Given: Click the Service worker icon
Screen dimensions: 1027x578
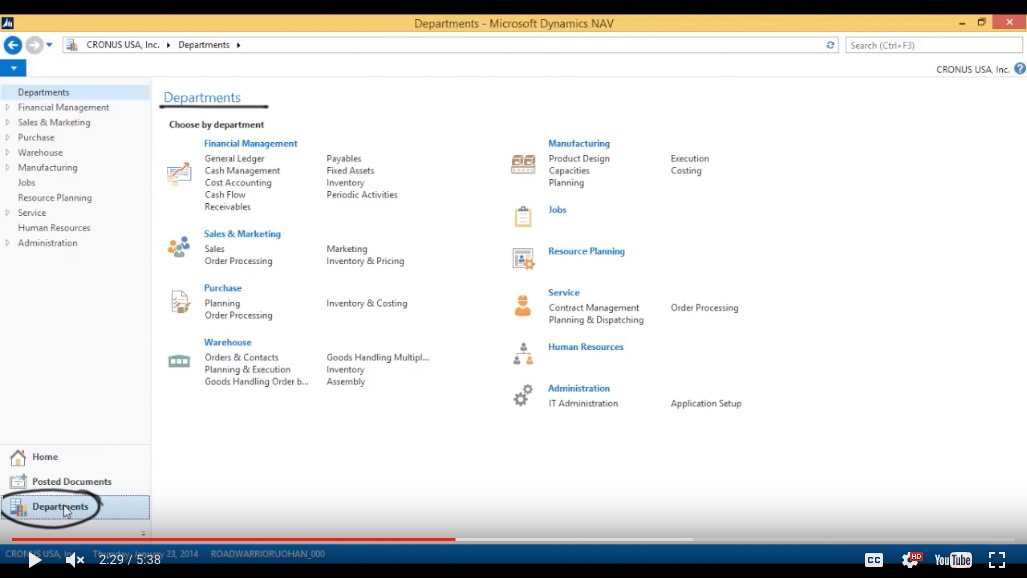Looking at the screenshot, I should [523, 305].
